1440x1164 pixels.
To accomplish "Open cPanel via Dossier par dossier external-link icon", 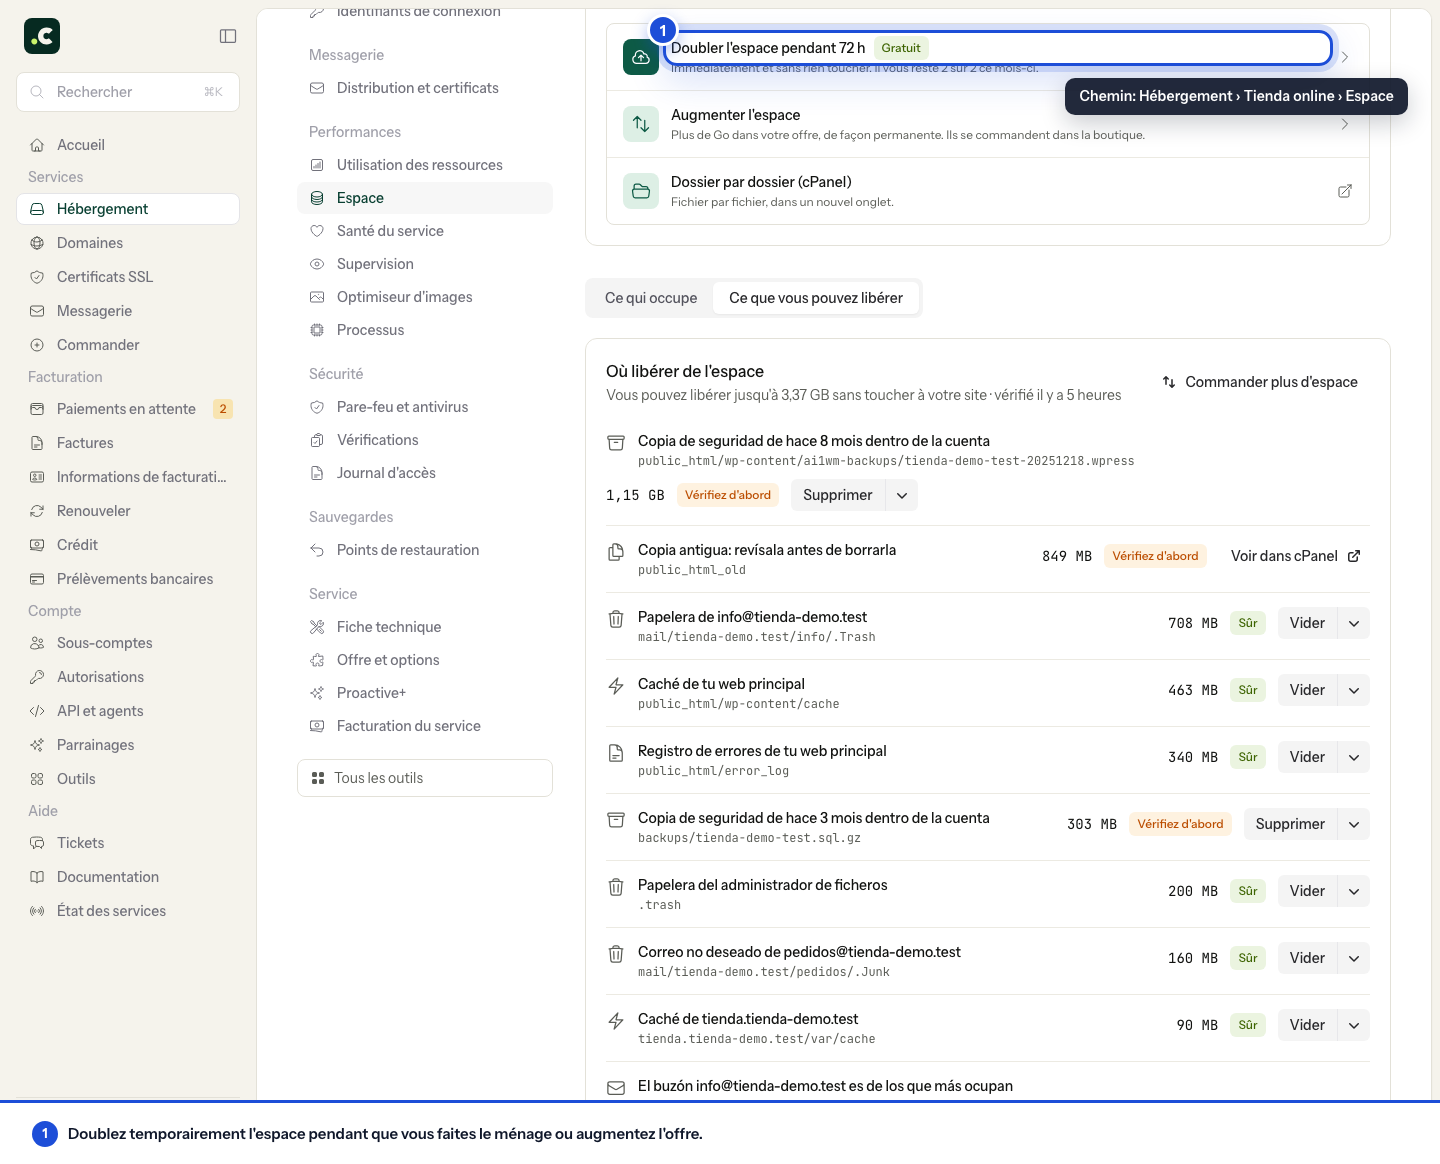I will (x=1345, y=191).
